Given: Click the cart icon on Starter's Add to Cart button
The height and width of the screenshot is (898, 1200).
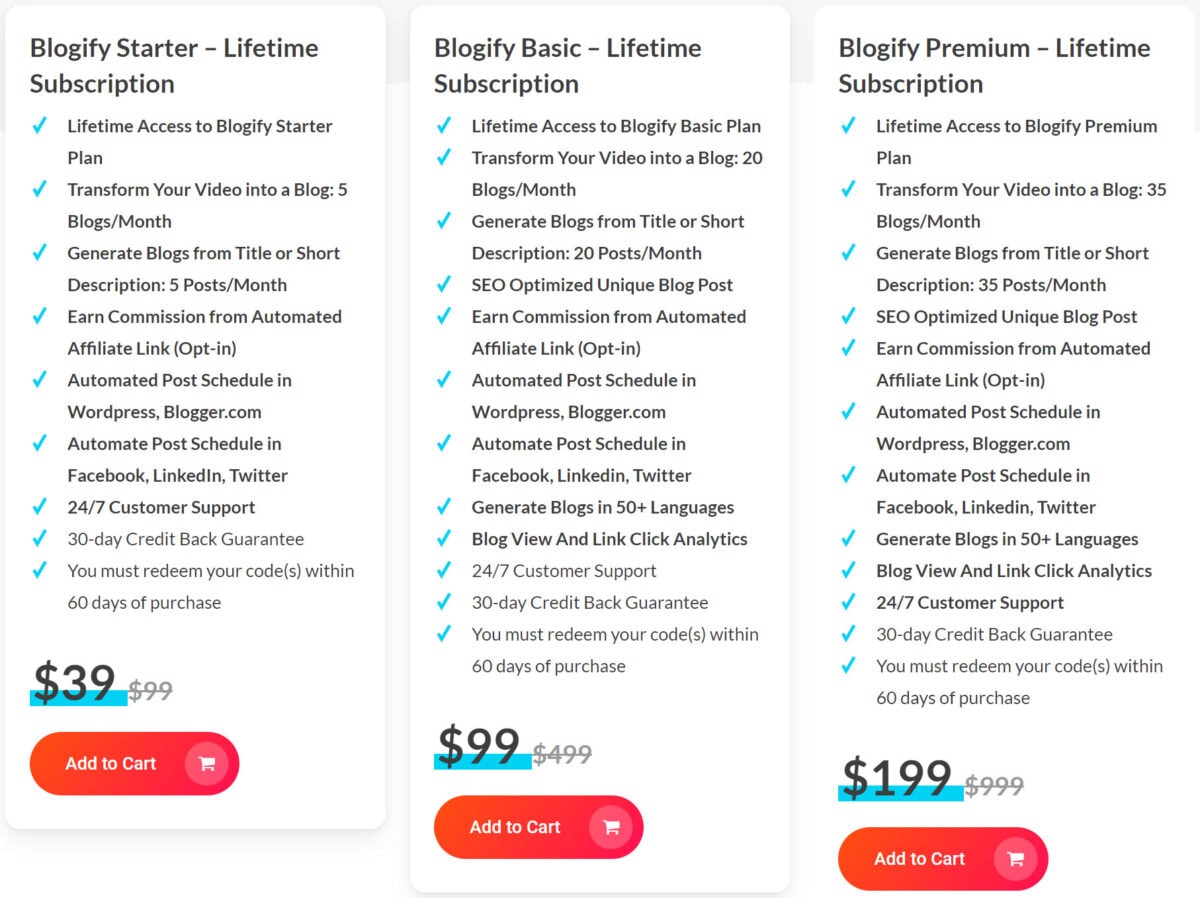Looking at the screenshot, I should (206, 763).
